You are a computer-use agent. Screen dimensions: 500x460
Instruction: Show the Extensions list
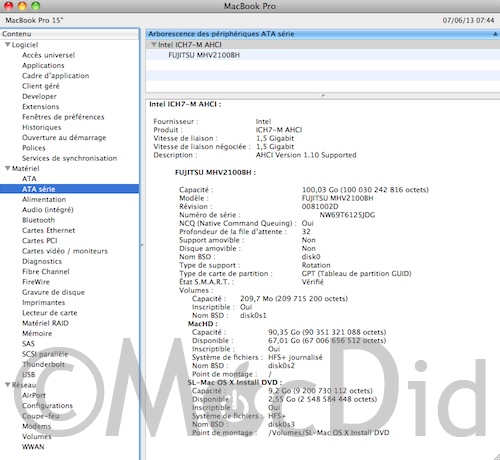(40, 107)
